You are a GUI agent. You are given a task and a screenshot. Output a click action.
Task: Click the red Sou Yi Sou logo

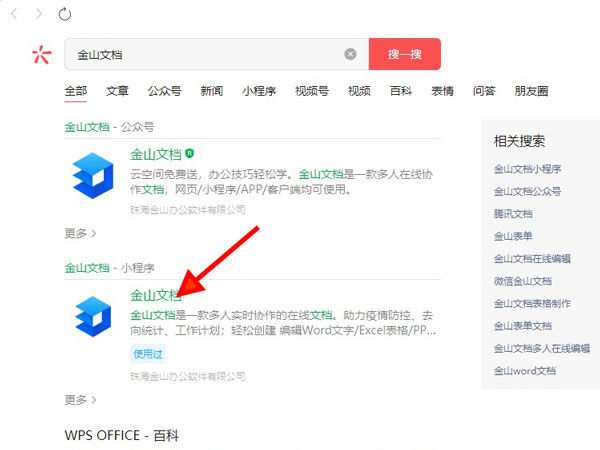click(x=40, y=54)
